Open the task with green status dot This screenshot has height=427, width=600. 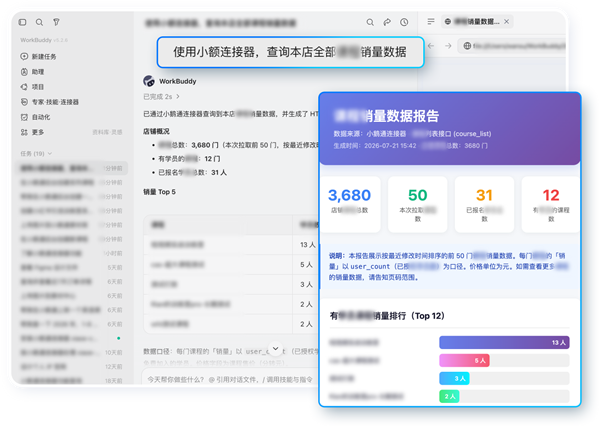(x=71, y=338)
